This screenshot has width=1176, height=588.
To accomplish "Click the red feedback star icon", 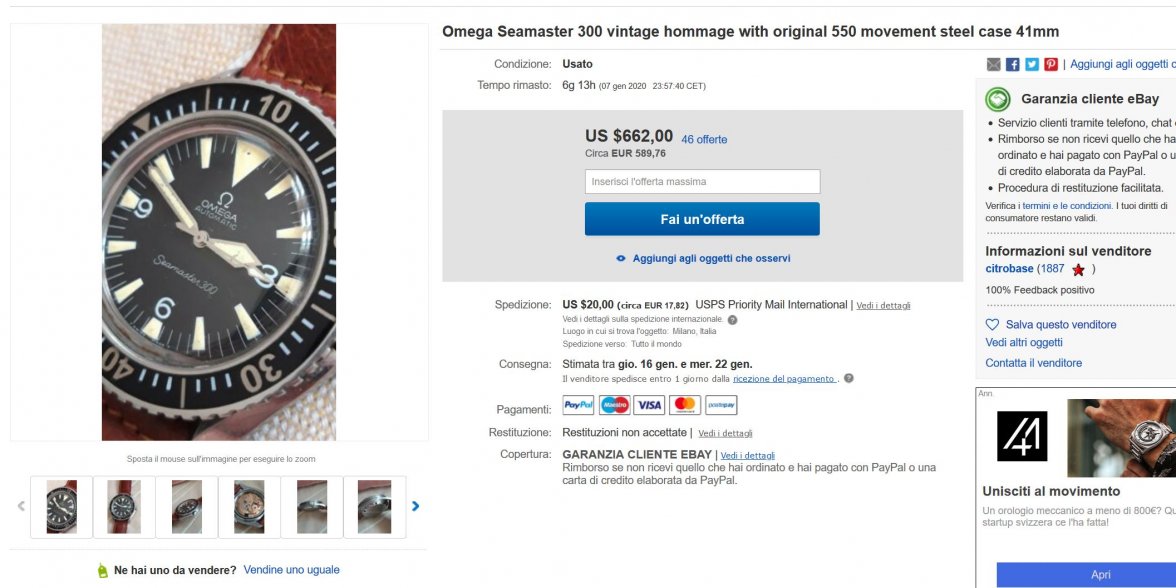I will 1078,270.
